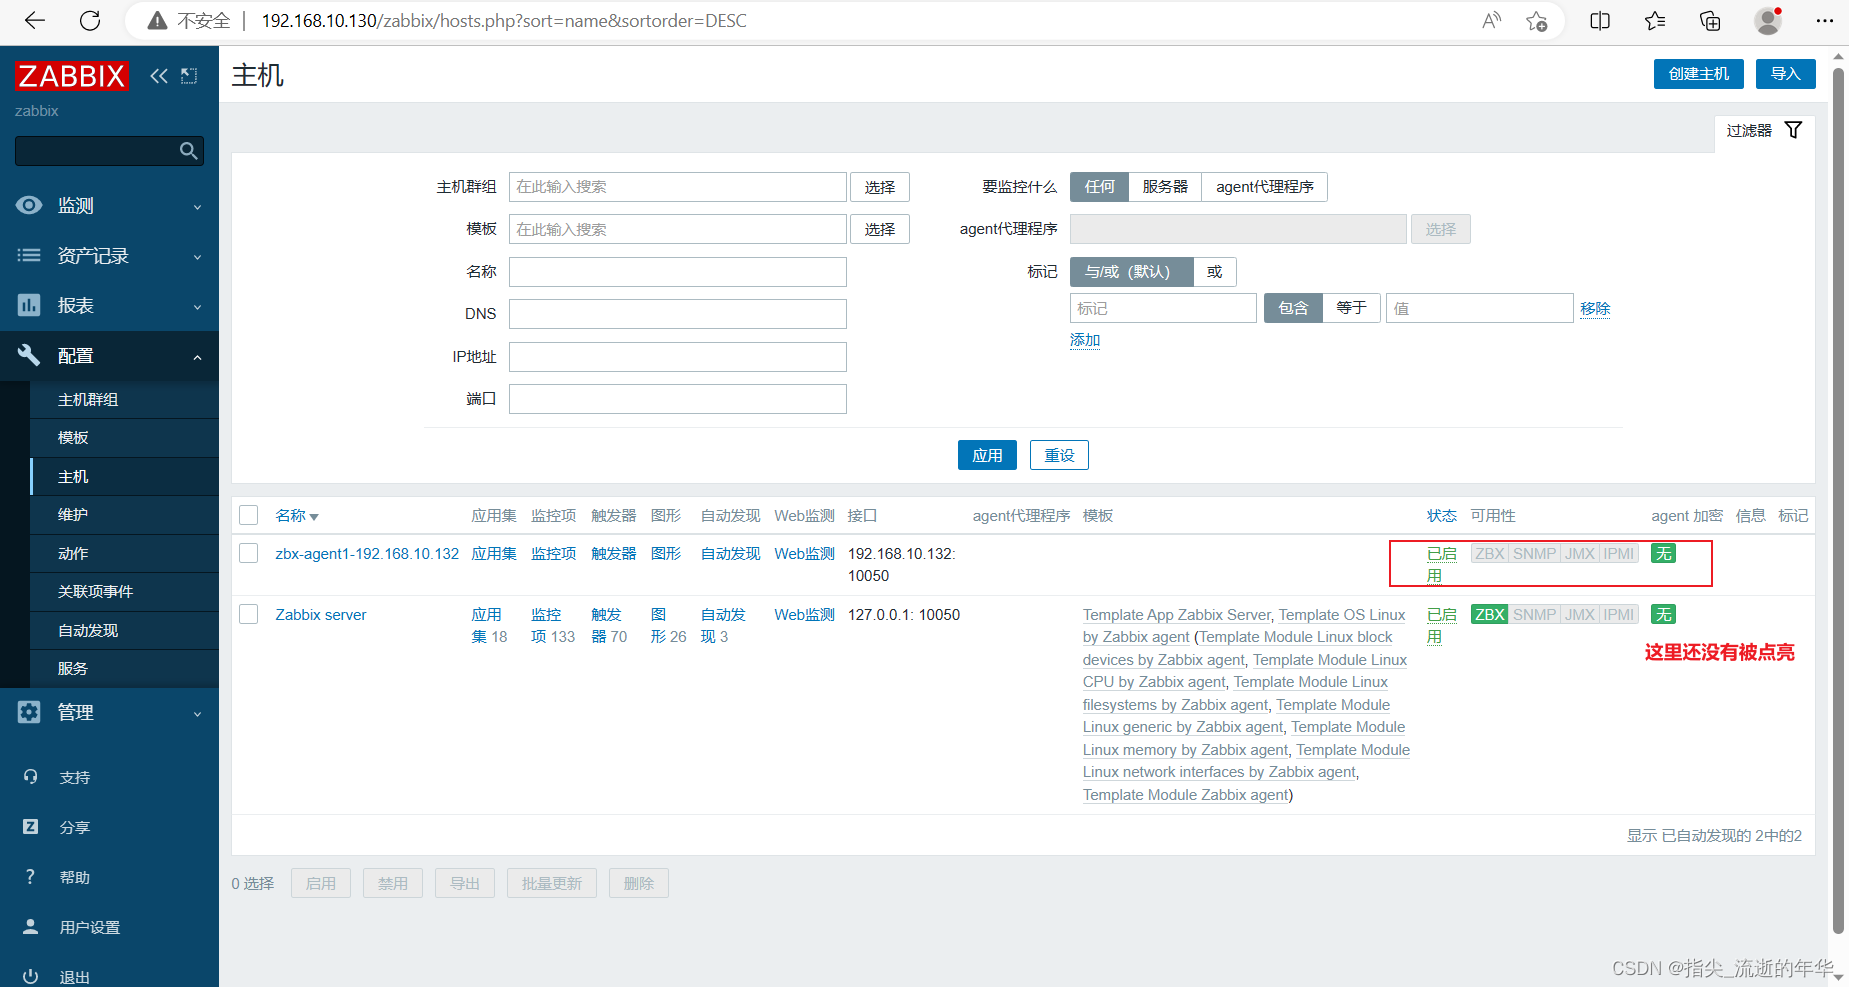Click the 添加 tag link
Viewport: 1849px width, 987px height.
click(x=1085, y=340)
